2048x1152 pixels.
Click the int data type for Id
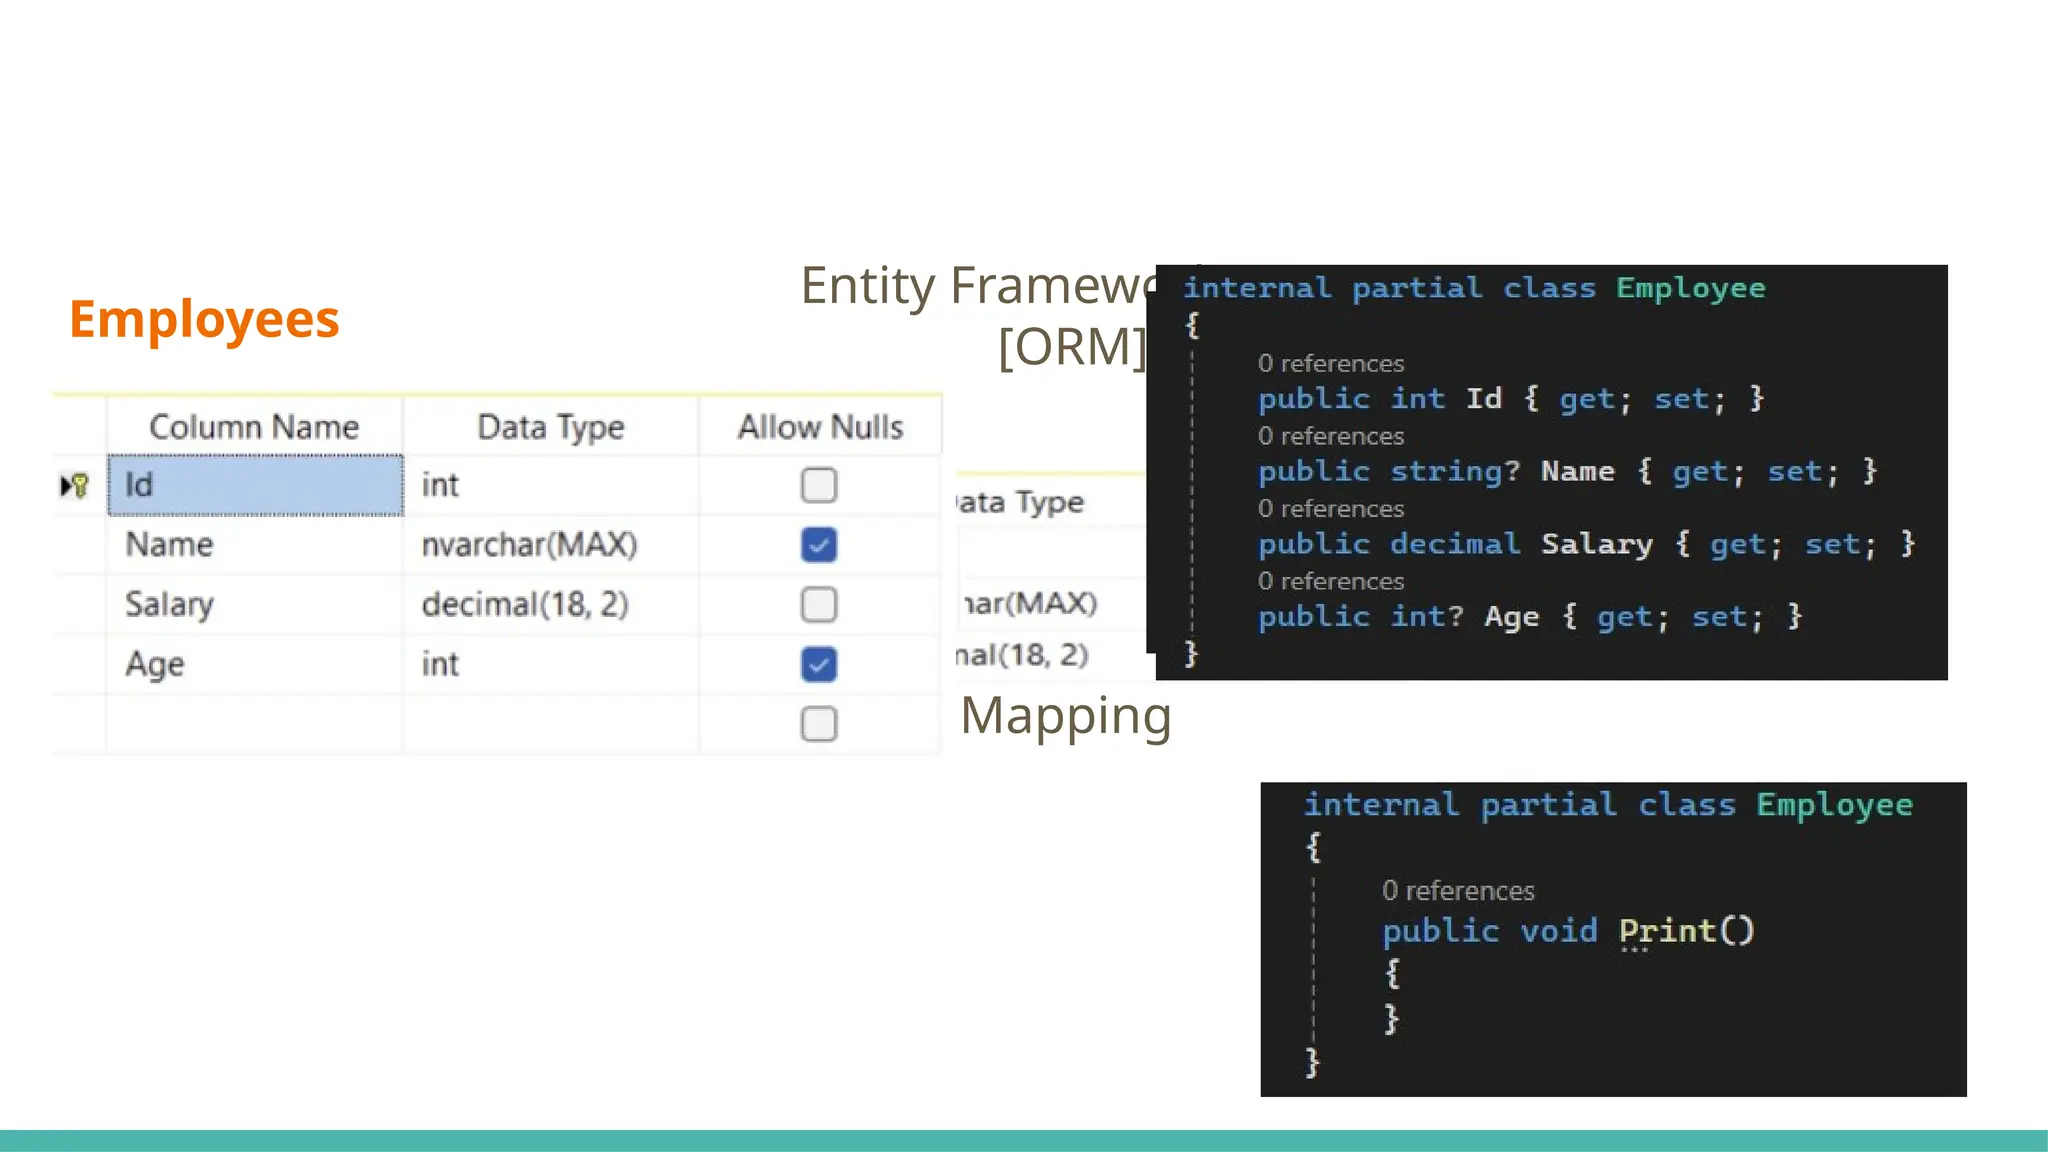point(551,485)
